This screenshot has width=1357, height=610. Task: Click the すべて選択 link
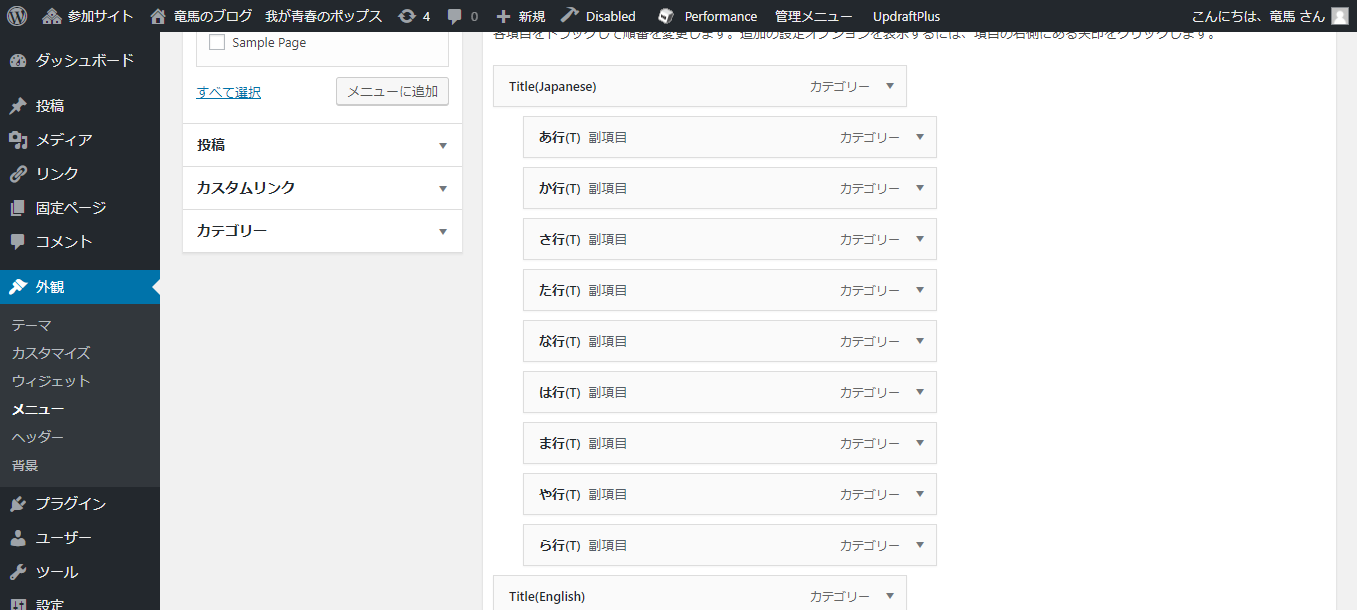point(229,92)
